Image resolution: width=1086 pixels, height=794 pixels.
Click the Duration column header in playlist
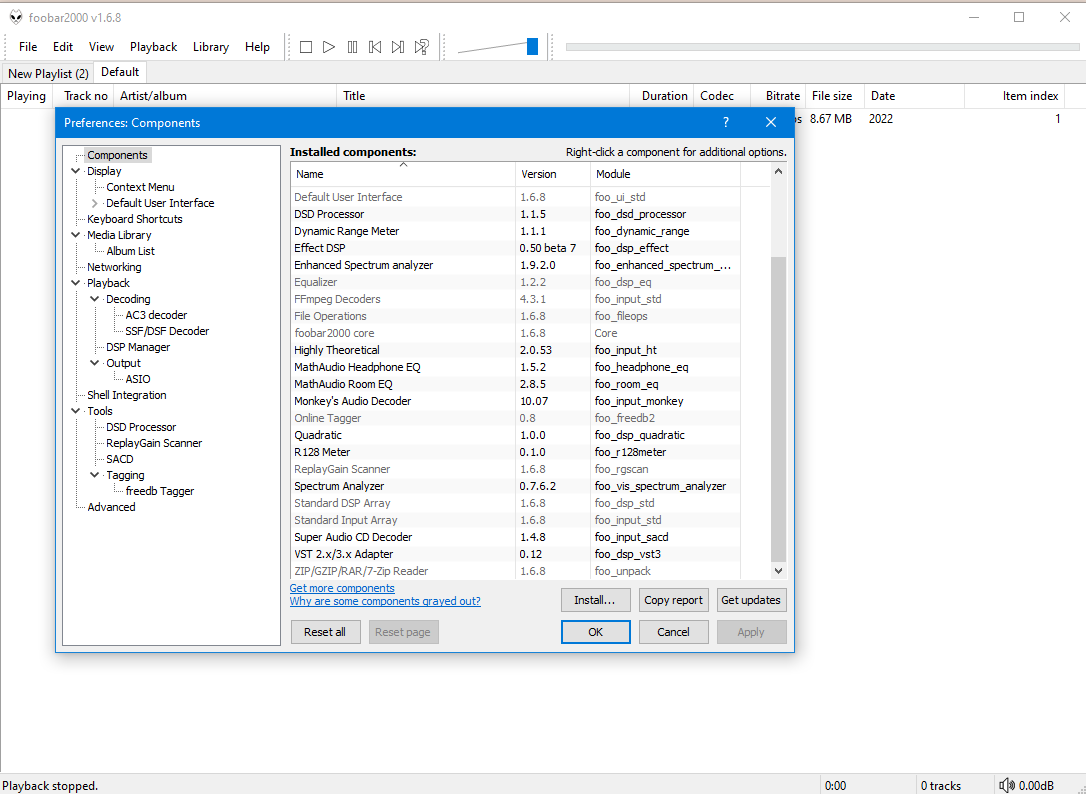pos(661,96)
